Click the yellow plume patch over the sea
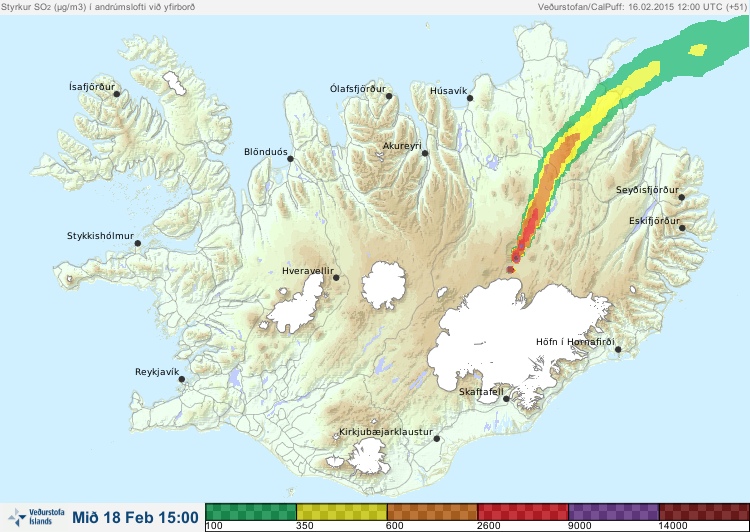750x532 pixels. pos(698,50)
